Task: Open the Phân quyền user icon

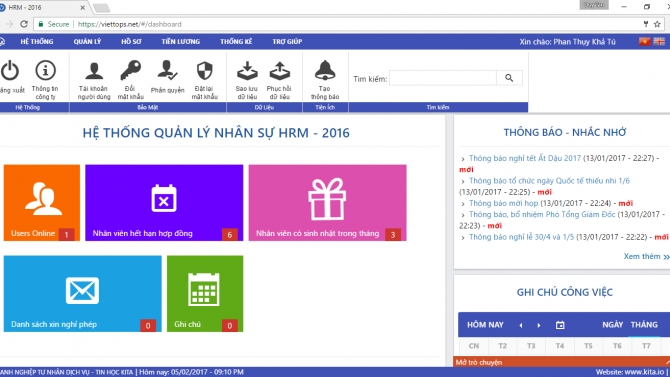Action: pyautogui.click(x=168, y=71)
